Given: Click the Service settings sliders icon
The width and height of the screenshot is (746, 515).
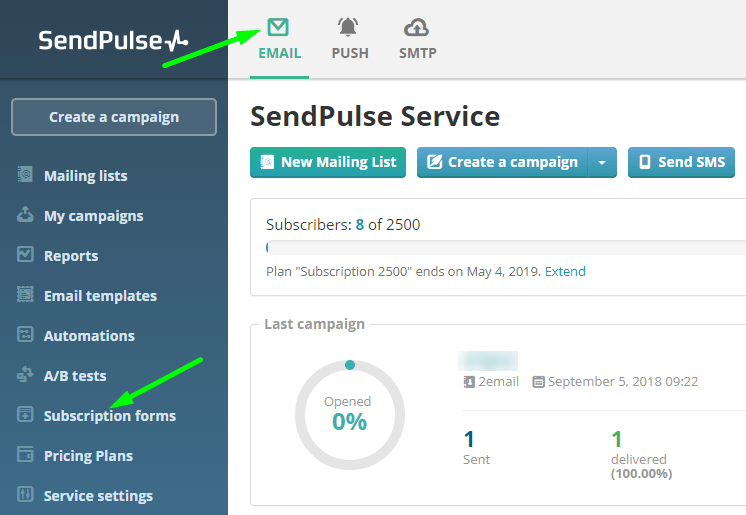Looking at the screenshot, I should pyautogui.click(x=26, y=495).
